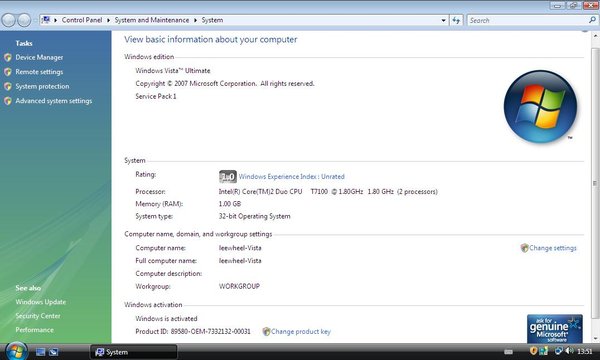Navigate to System and Maintenance breadcrumb
The image size is (600, 360).
(x=152, y=20)
